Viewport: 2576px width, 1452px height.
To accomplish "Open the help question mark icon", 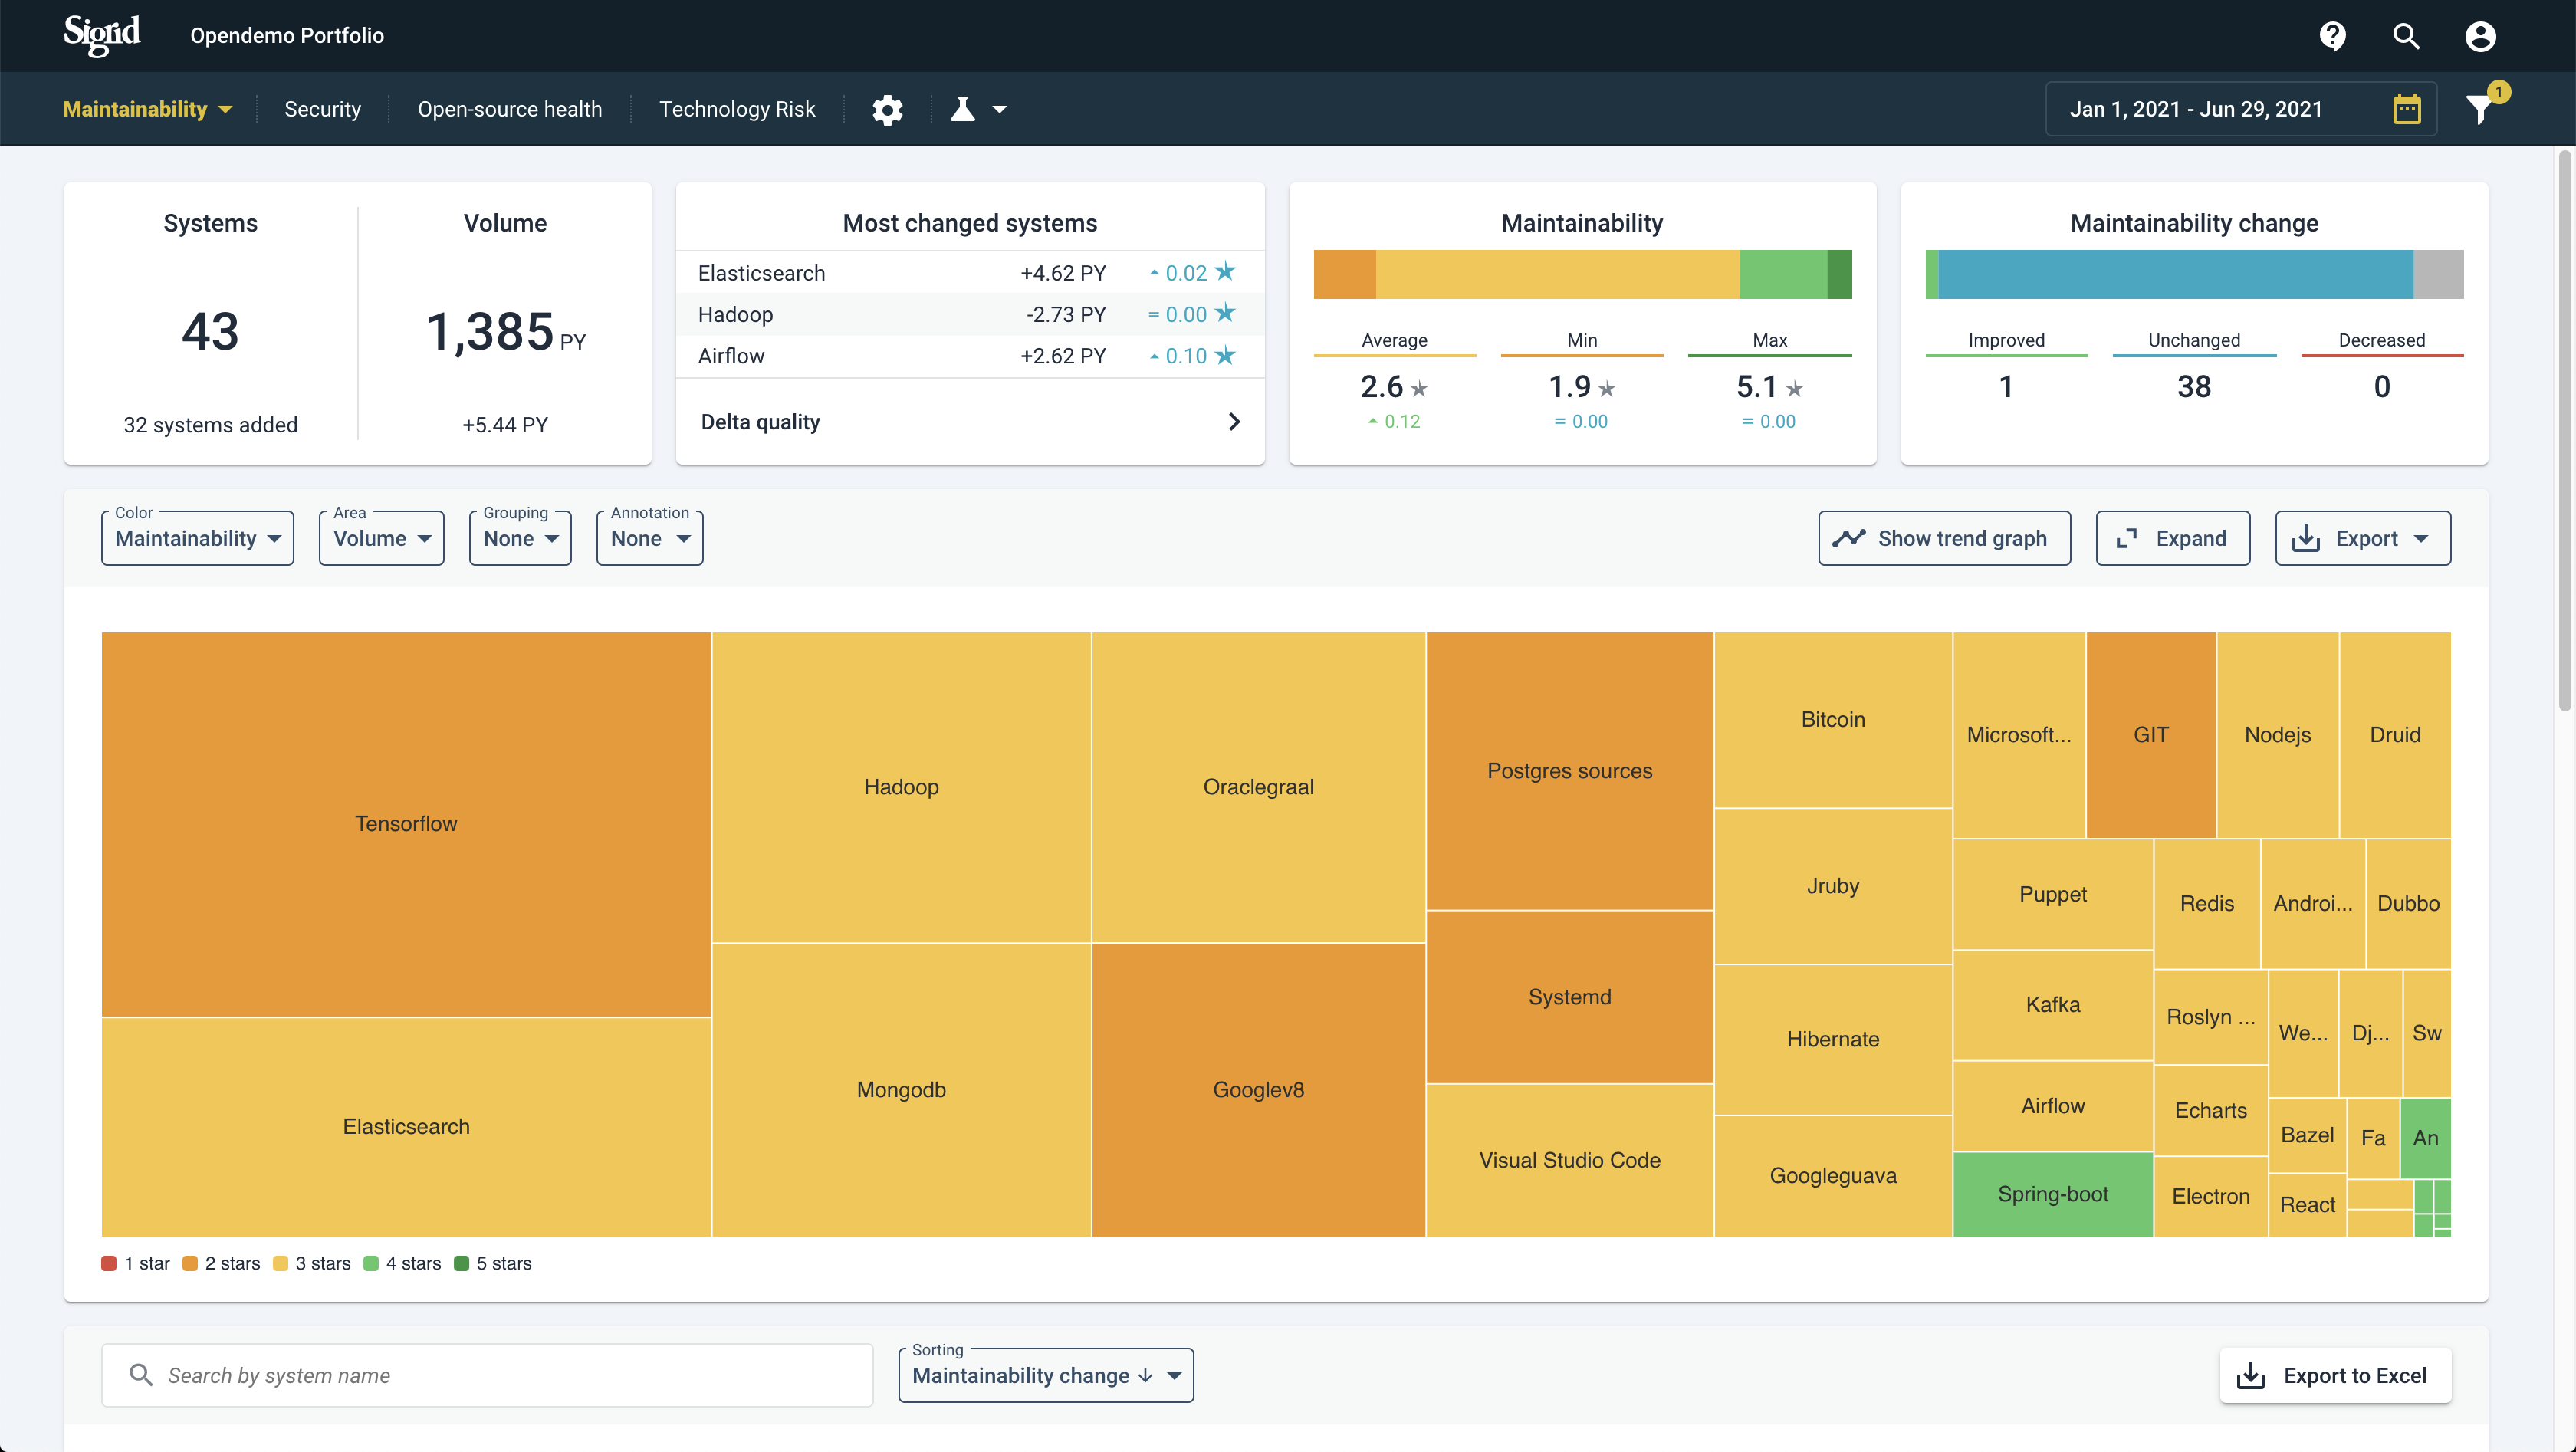I will 2332,36.
